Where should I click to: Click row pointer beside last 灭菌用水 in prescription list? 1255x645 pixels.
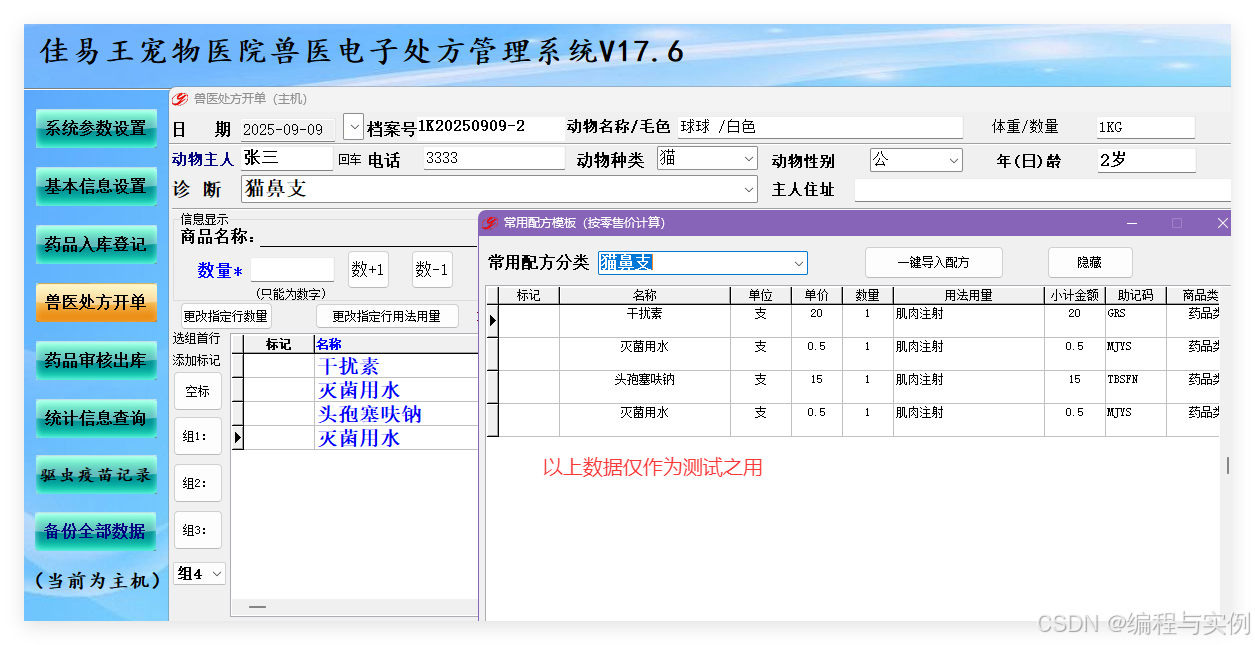(x=238, y=438)
